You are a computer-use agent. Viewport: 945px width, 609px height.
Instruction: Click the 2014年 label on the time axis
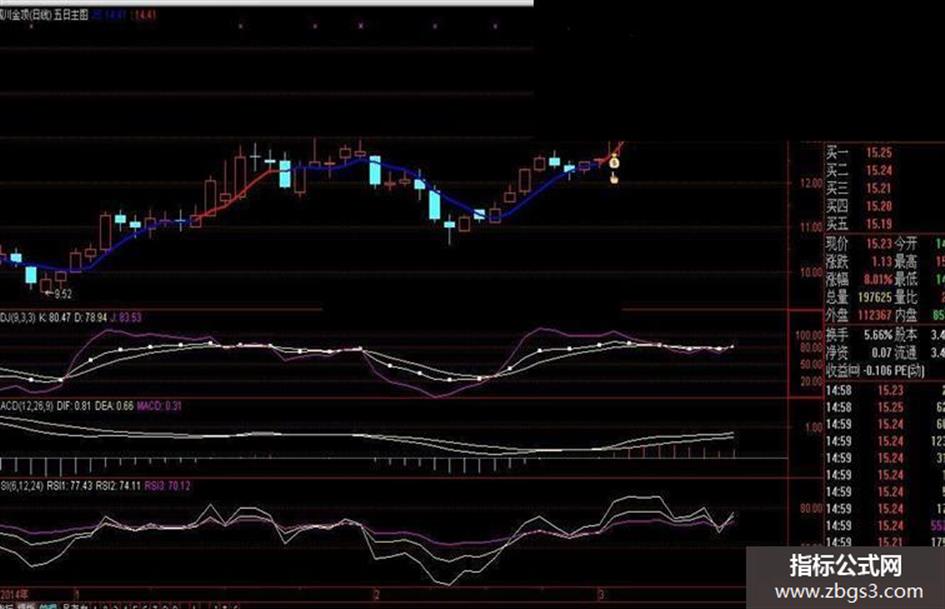point(14,595)
